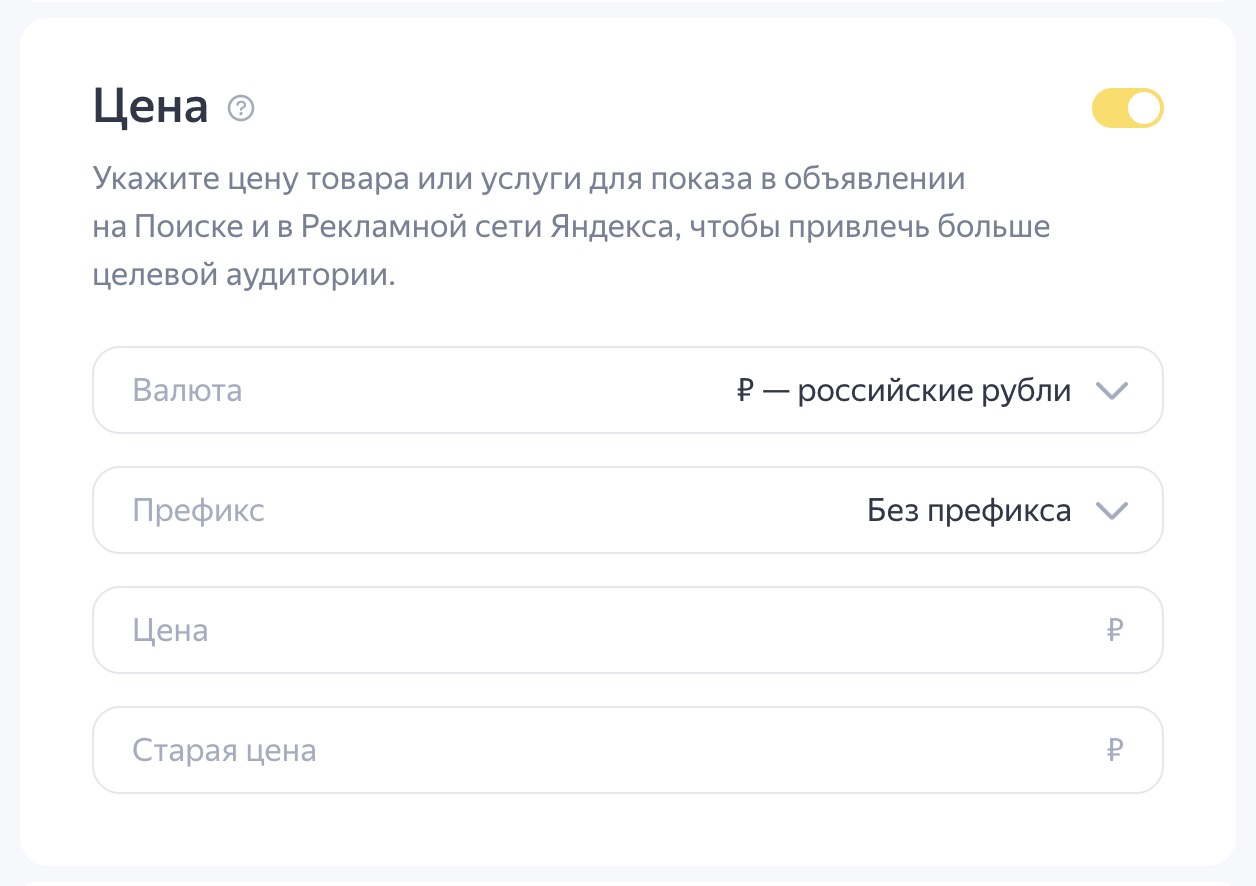
Task: Click the ₽ sign before "российские рубли"
Action: 744,391
